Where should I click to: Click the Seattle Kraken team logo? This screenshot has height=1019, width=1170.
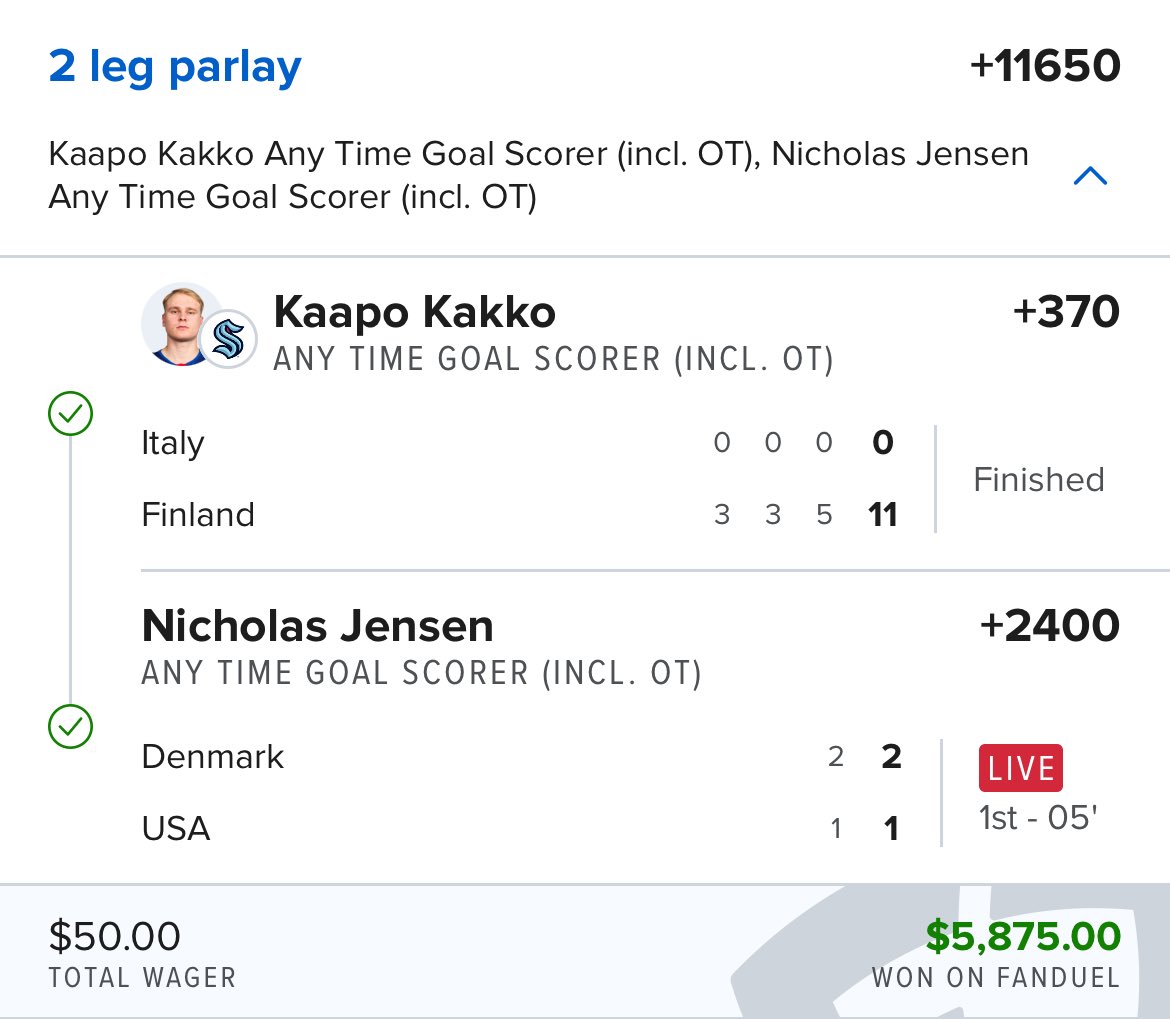[x=228, y=341]
